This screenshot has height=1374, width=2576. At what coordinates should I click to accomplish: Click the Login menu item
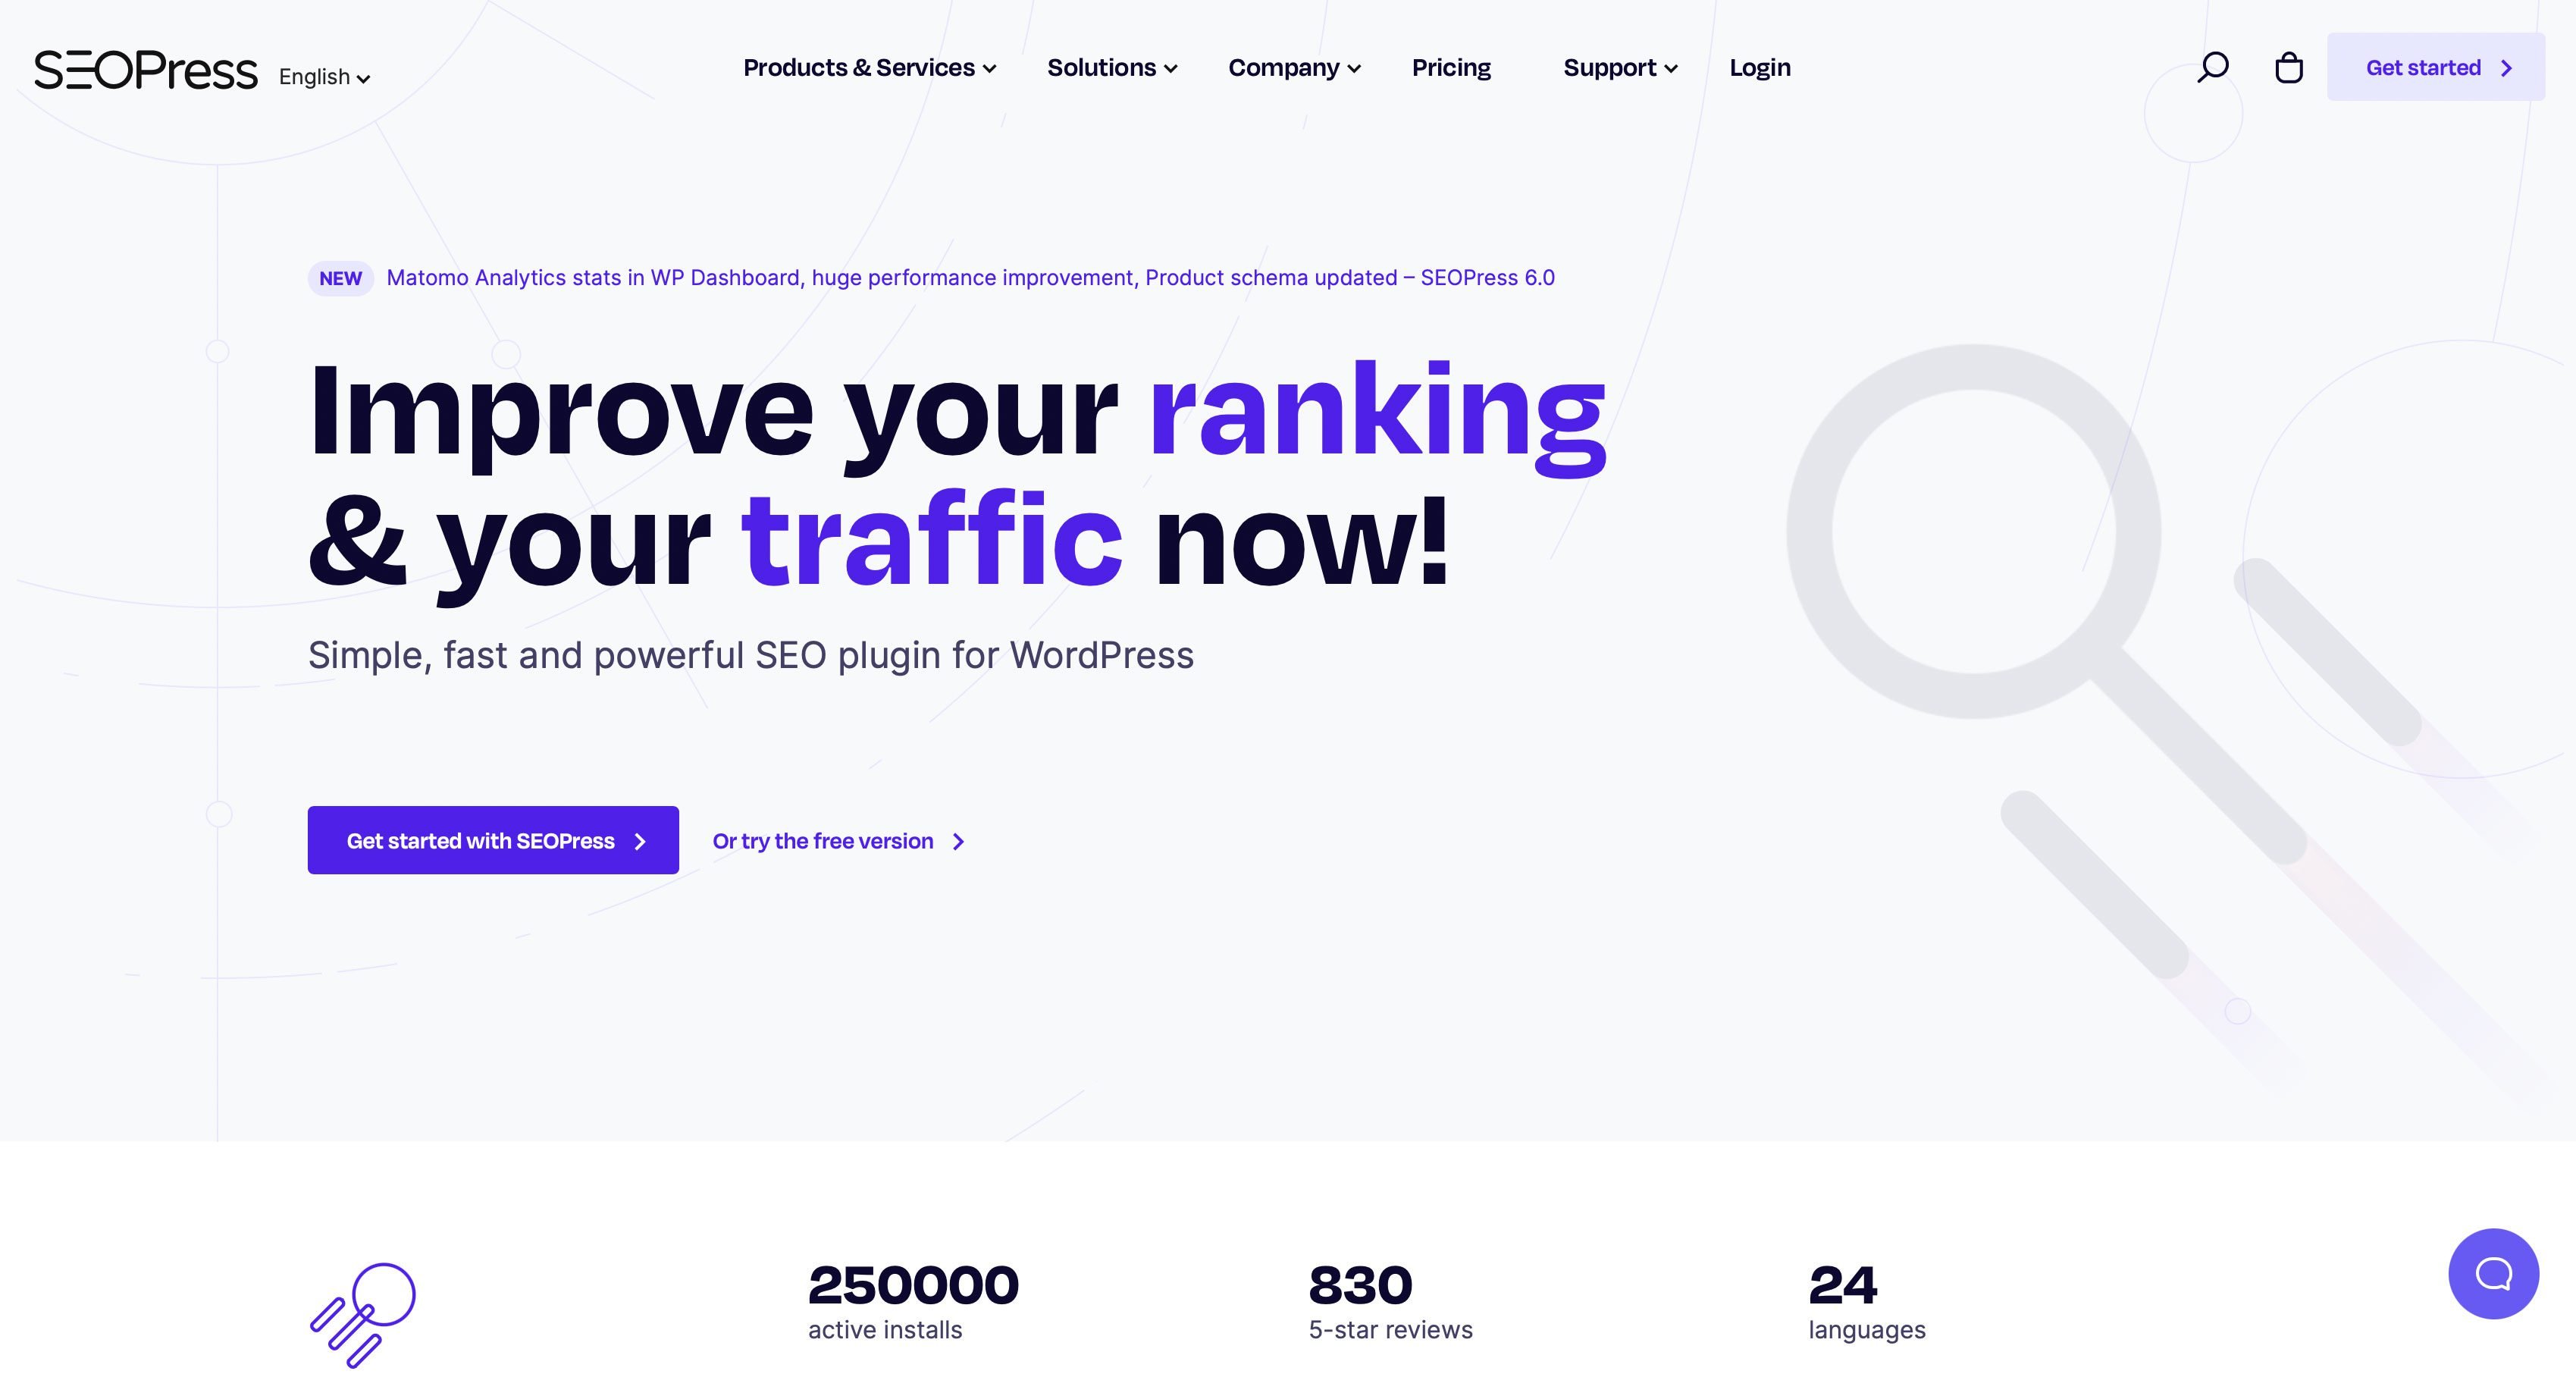[1760, 67]
